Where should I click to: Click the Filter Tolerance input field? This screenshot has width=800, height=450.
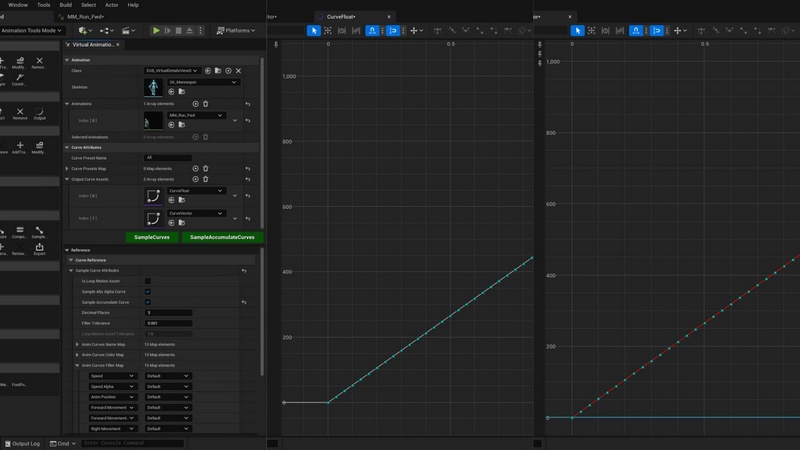pyautogui.click(x=168, y=323)
